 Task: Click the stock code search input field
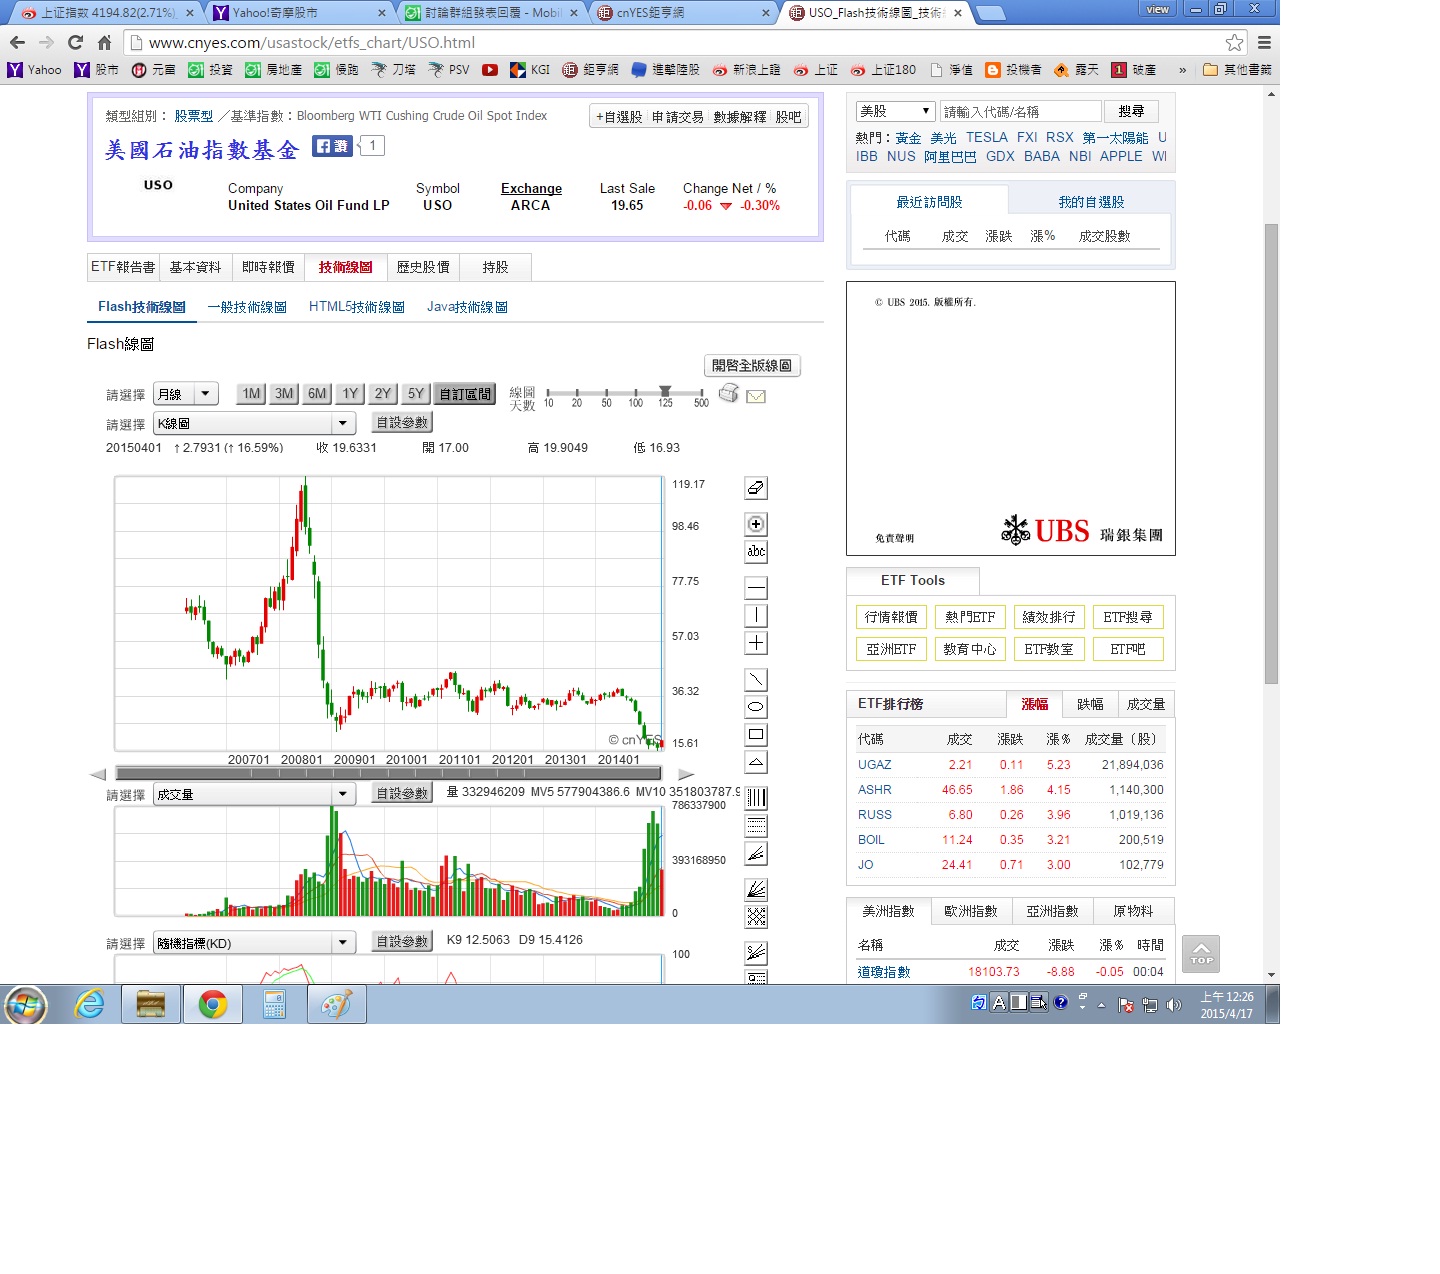pyautogui.click(x=1020, y=111)
